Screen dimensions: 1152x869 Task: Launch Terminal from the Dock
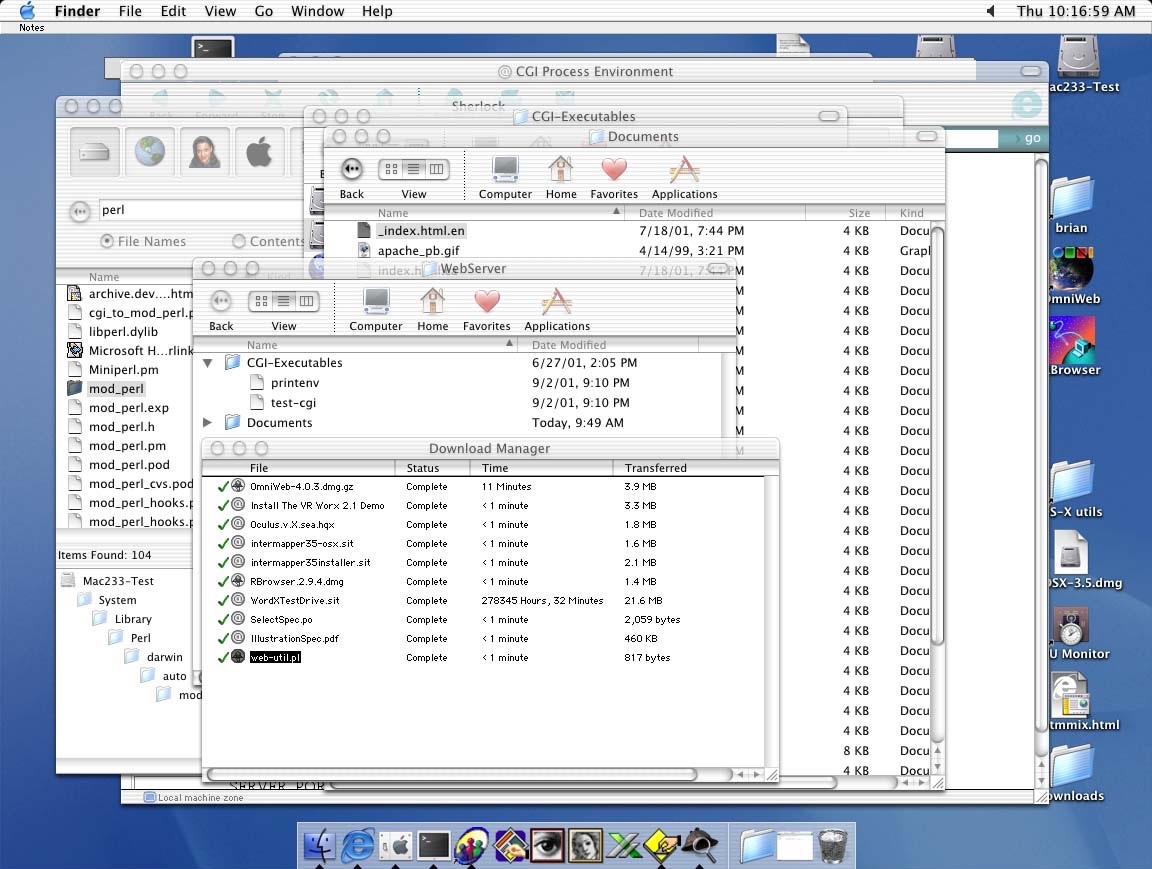pos(433,846)
